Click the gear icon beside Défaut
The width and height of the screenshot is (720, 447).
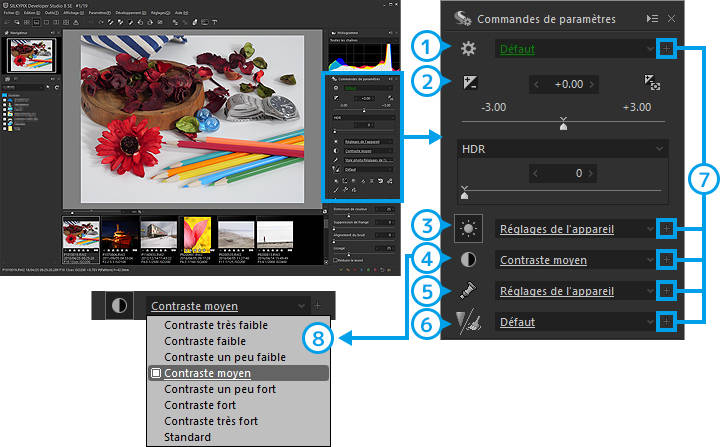pyautogui.click(x=467, y=48)
